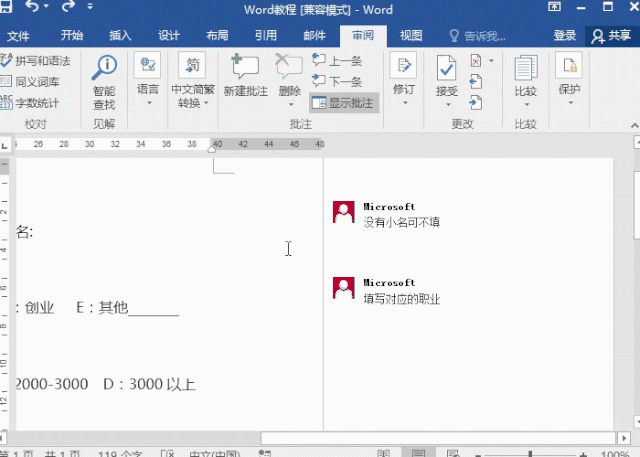Switch to the 引用 tab
Image resolution: width=640 pixels, height=457 pixels.
[x=266, y=35]
